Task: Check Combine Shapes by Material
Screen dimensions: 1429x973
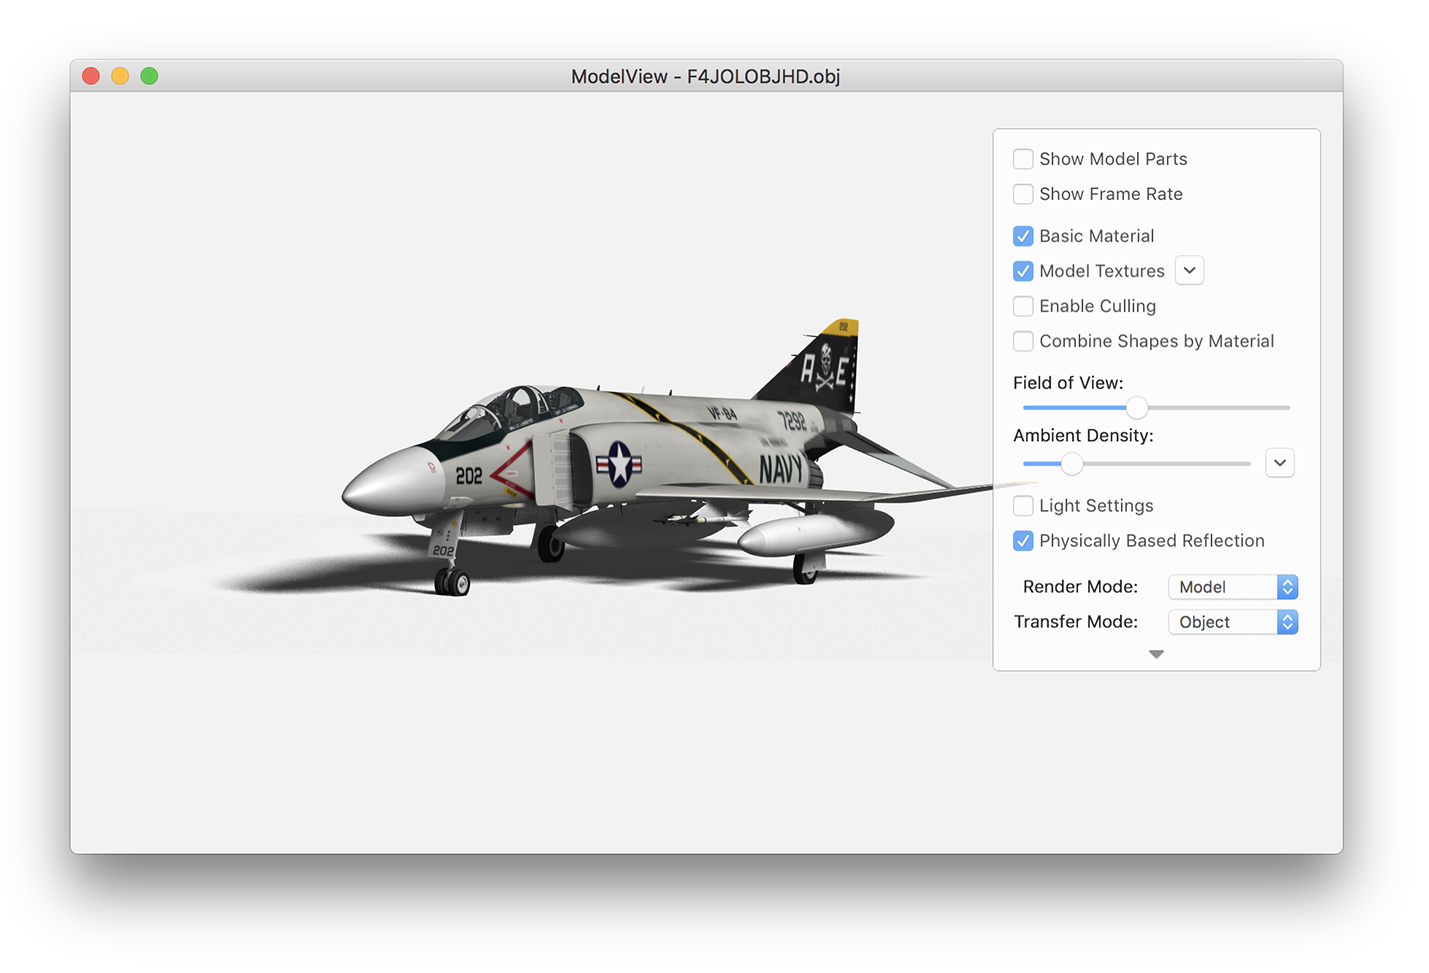Action: pyautogui.click(x=1023, y=341)
